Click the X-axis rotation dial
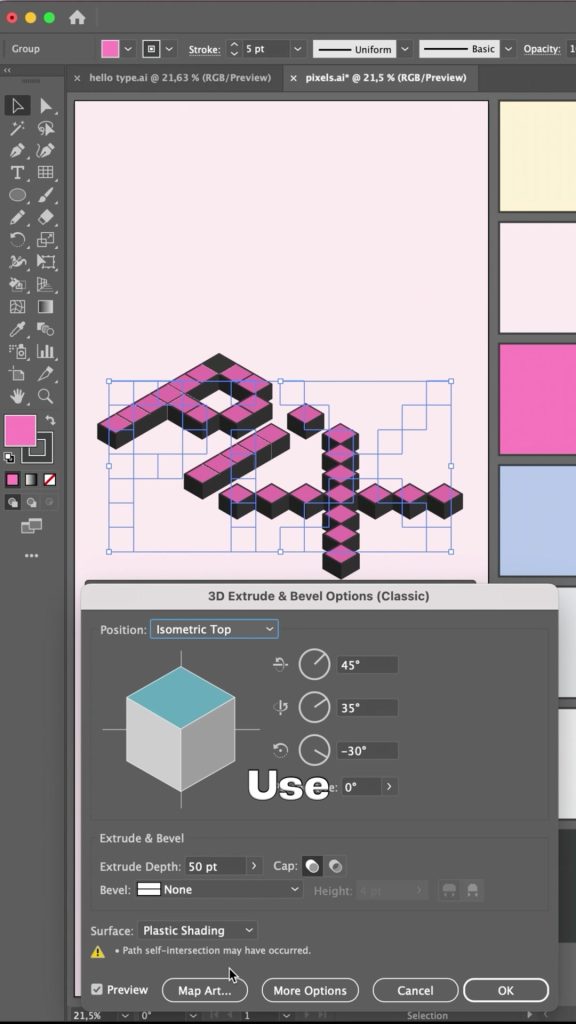This screenshot has width=576, height=1024. click(x=315, y=665)
